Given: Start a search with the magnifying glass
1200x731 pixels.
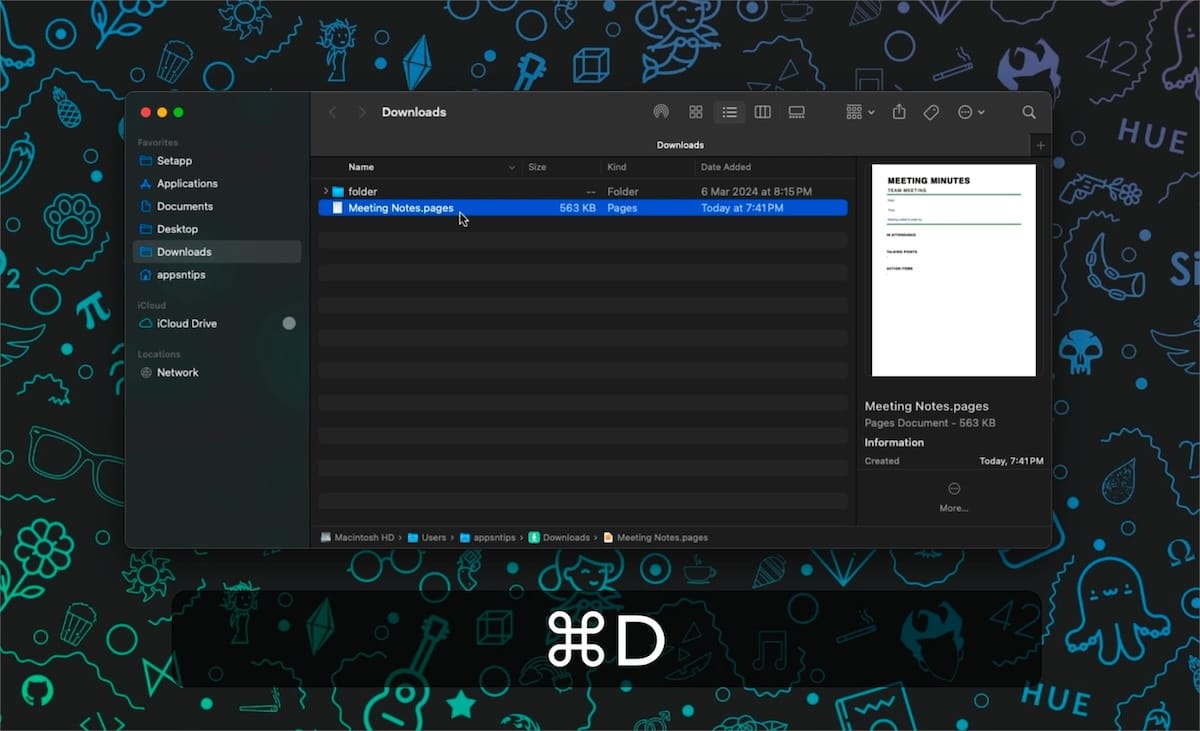Looking at the screenshot, I should pyautogui.click(x=1029, y=112).
